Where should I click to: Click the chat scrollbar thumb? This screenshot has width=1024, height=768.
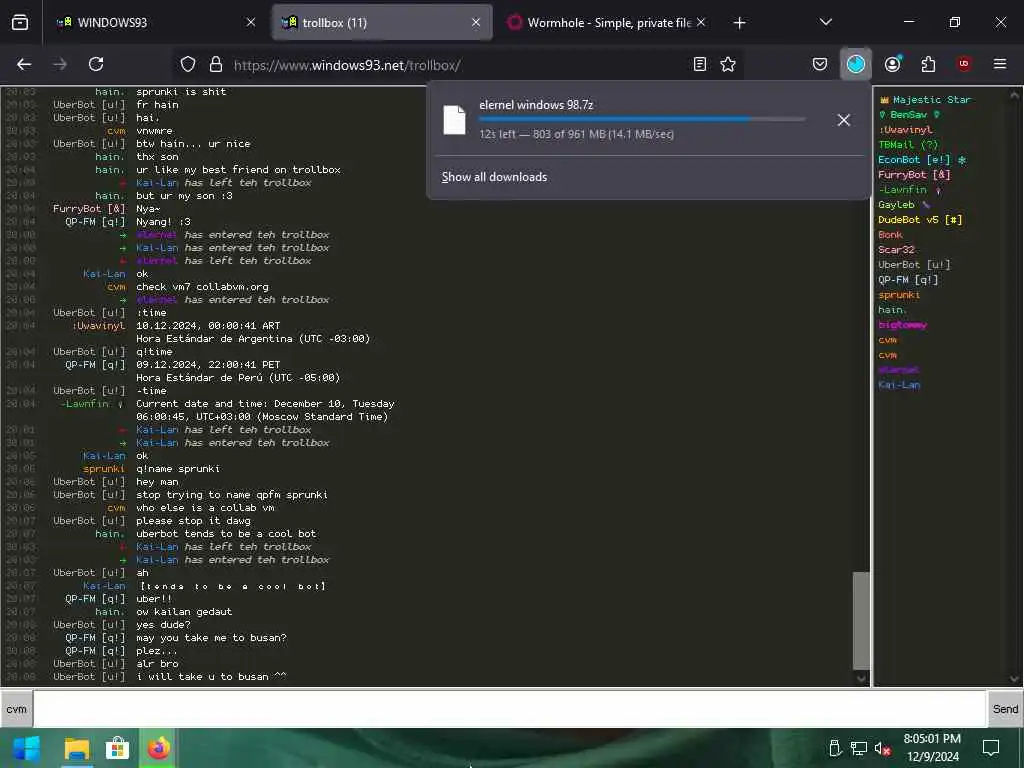[861, 621]
